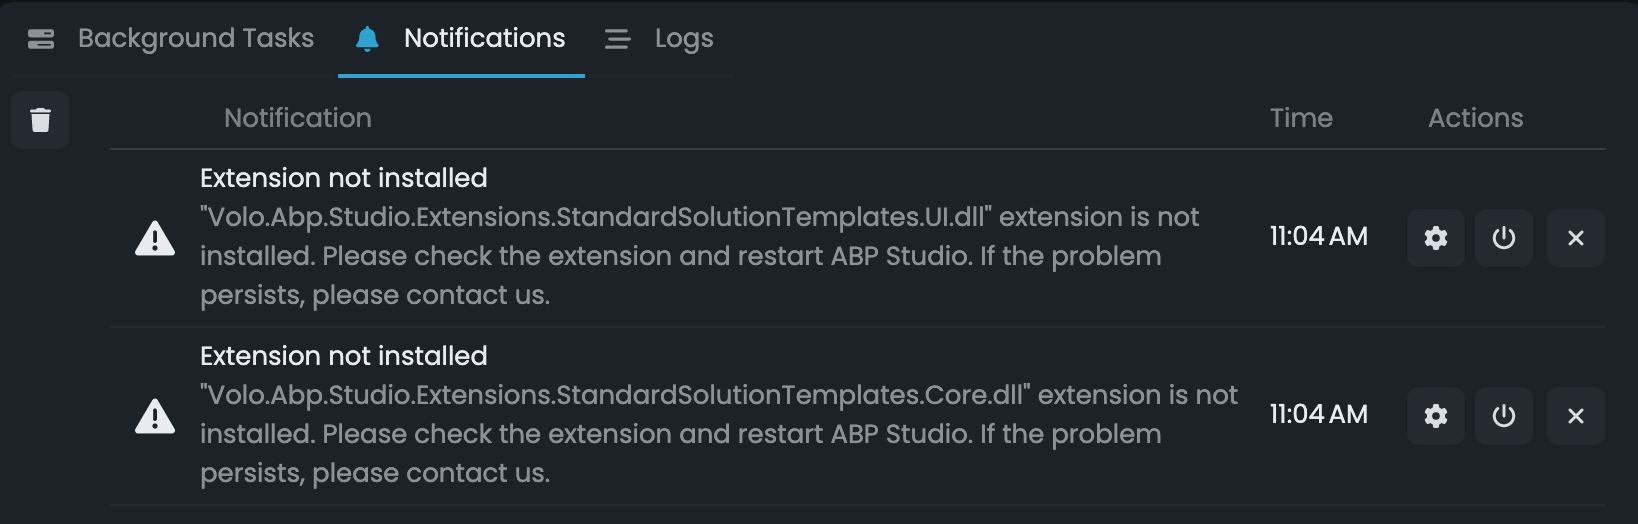1638x524 pixels.
Task: Dismiss the Core.dll extension notification
Action: (1575, 416)
